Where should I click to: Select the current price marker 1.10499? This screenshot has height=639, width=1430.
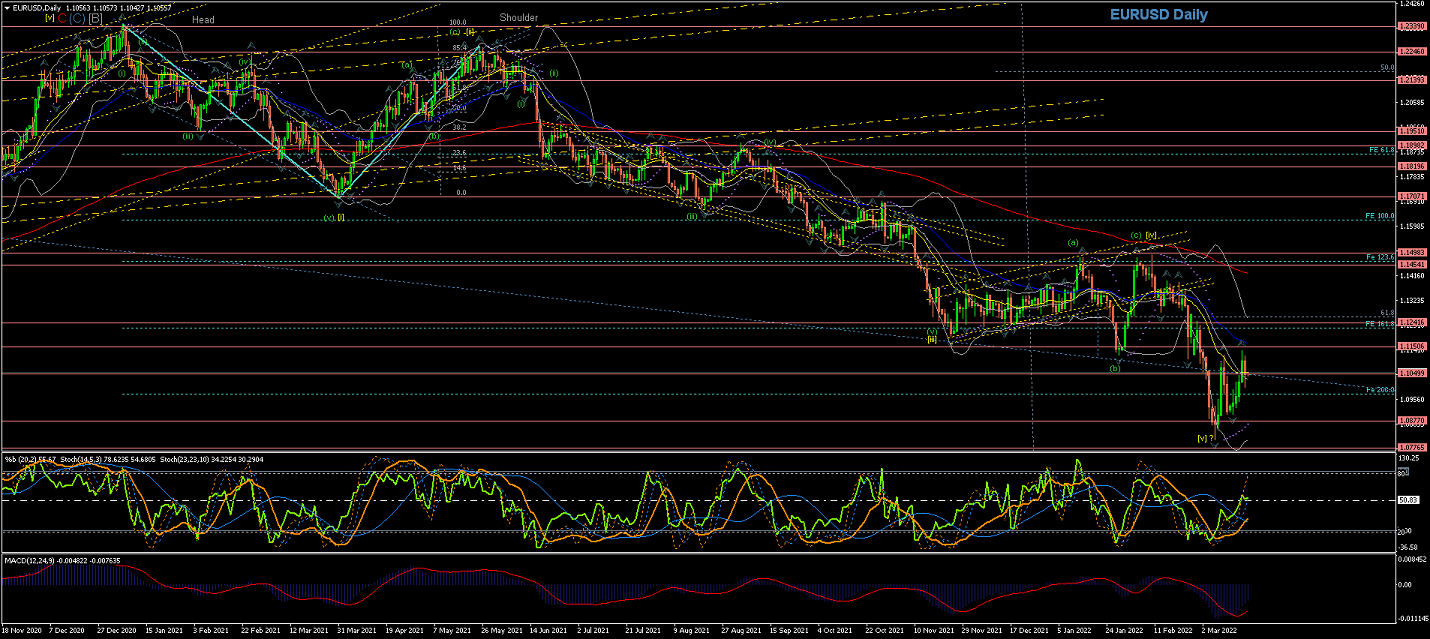point(1412,373)
